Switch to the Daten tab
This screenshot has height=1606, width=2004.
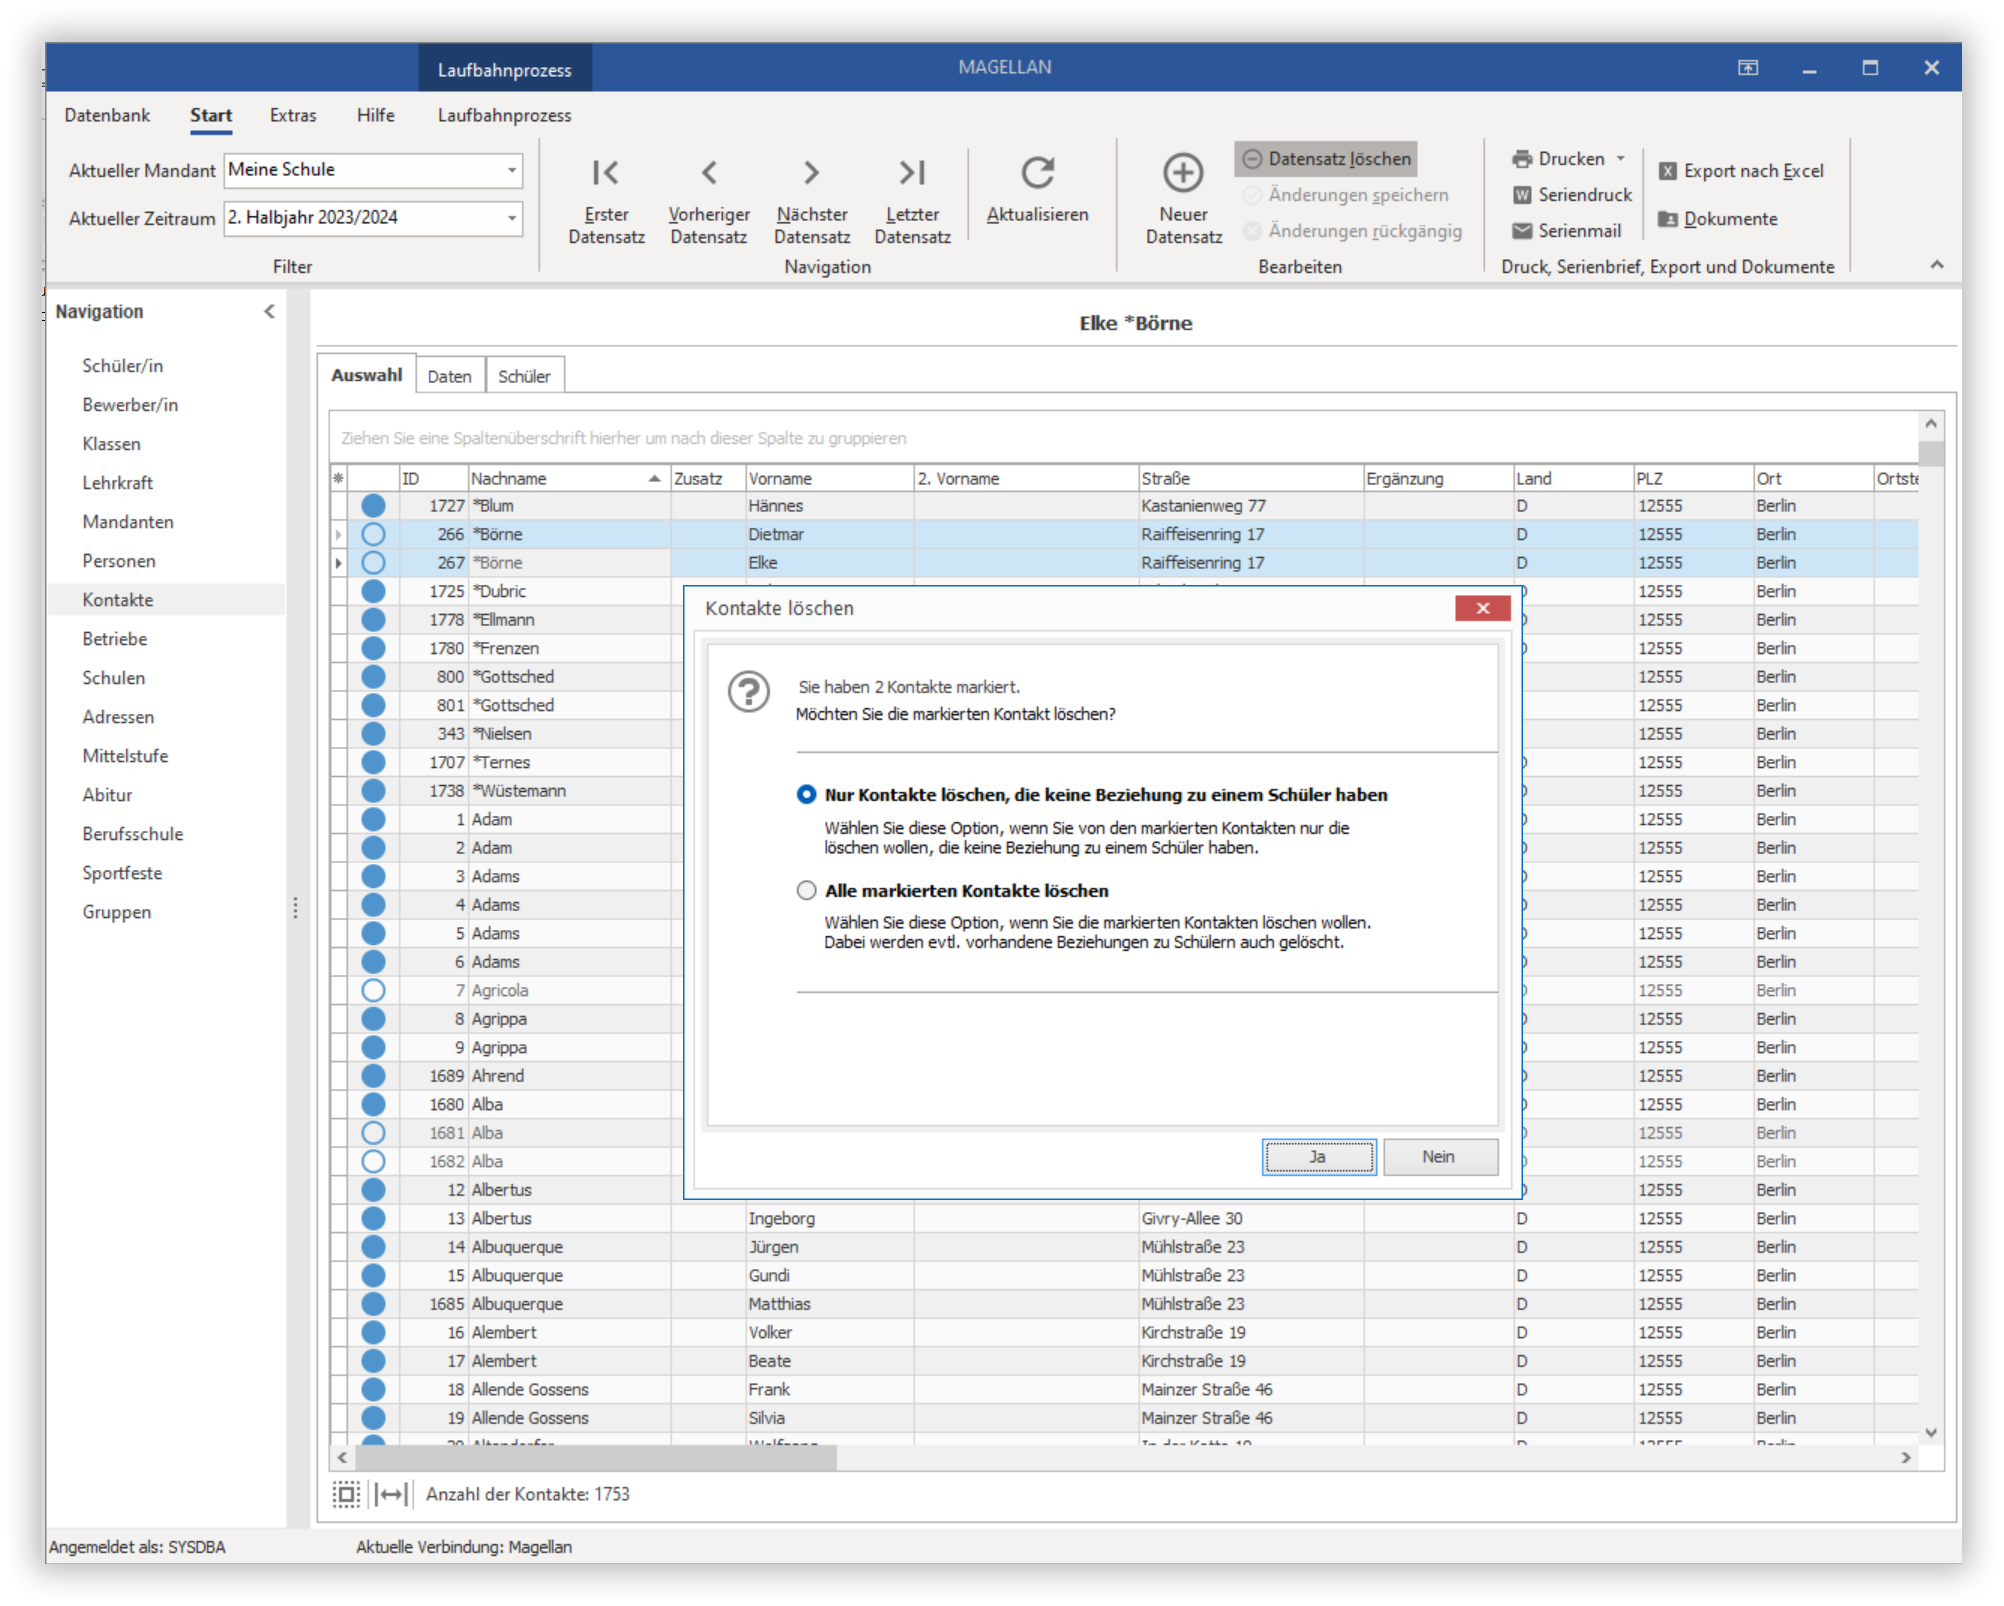(x=449, y=376)
